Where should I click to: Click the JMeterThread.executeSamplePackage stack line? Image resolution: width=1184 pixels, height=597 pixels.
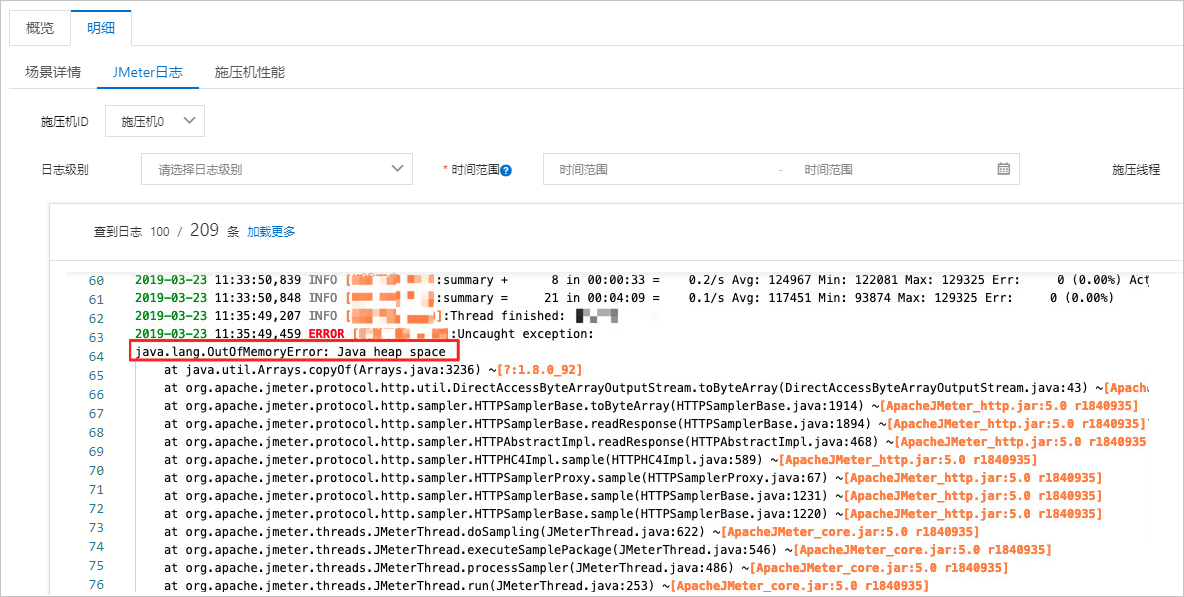(608, 550)
